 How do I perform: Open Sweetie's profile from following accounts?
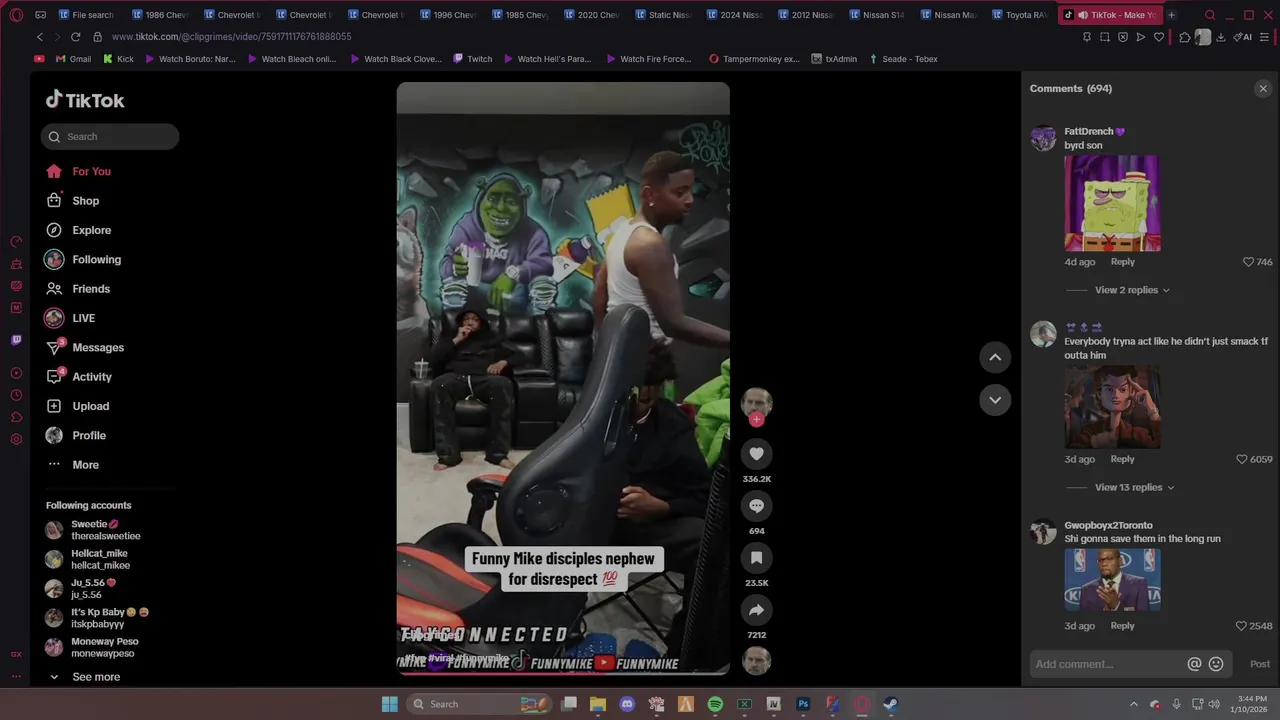click(93, 530)
